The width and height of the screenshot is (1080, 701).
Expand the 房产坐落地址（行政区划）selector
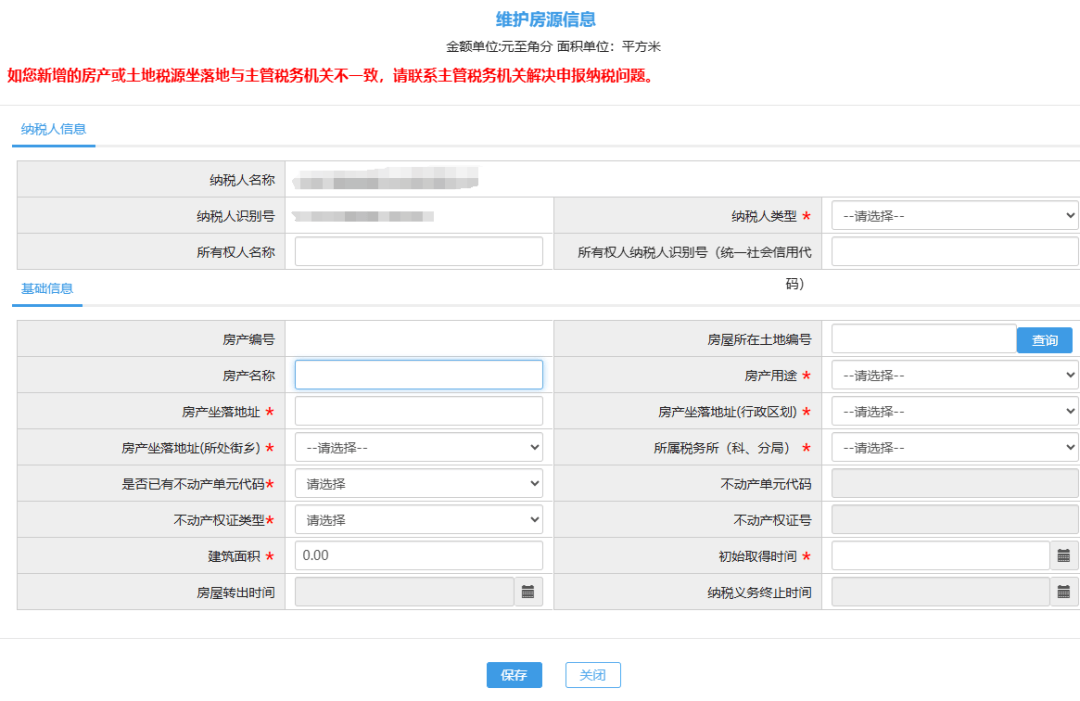click(953, 411)
